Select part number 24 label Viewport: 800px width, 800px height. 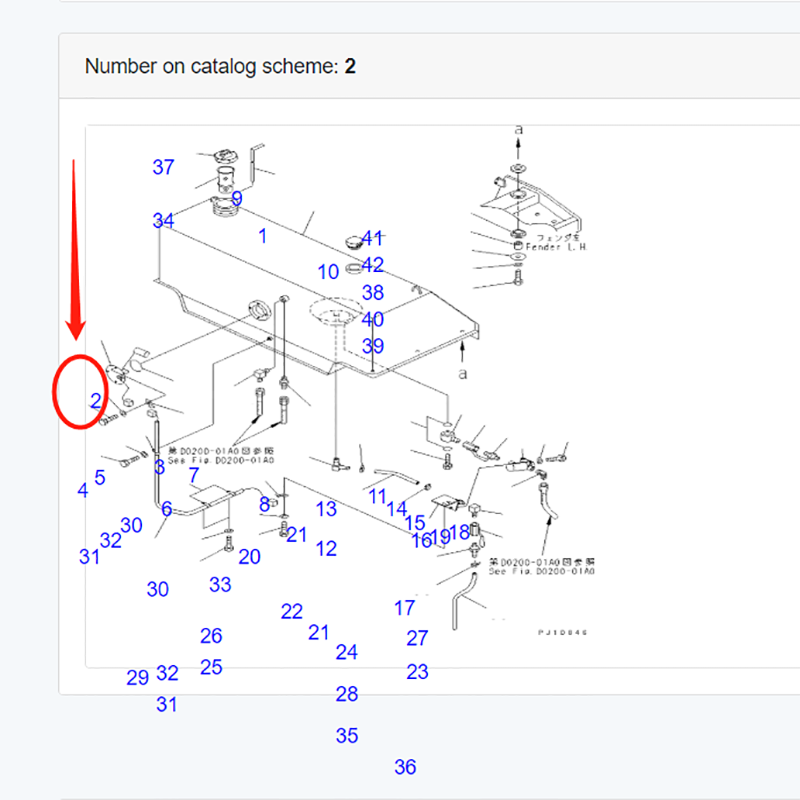[346, 652]
